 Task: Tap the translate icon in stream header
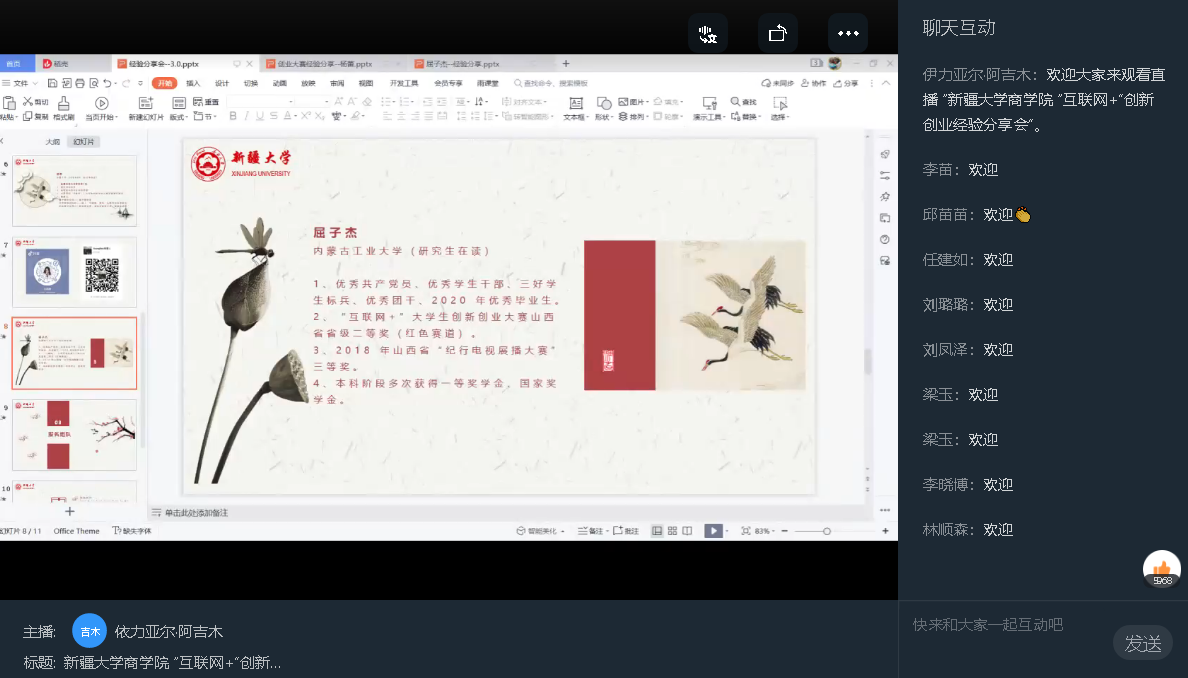(x=708, y=33)
